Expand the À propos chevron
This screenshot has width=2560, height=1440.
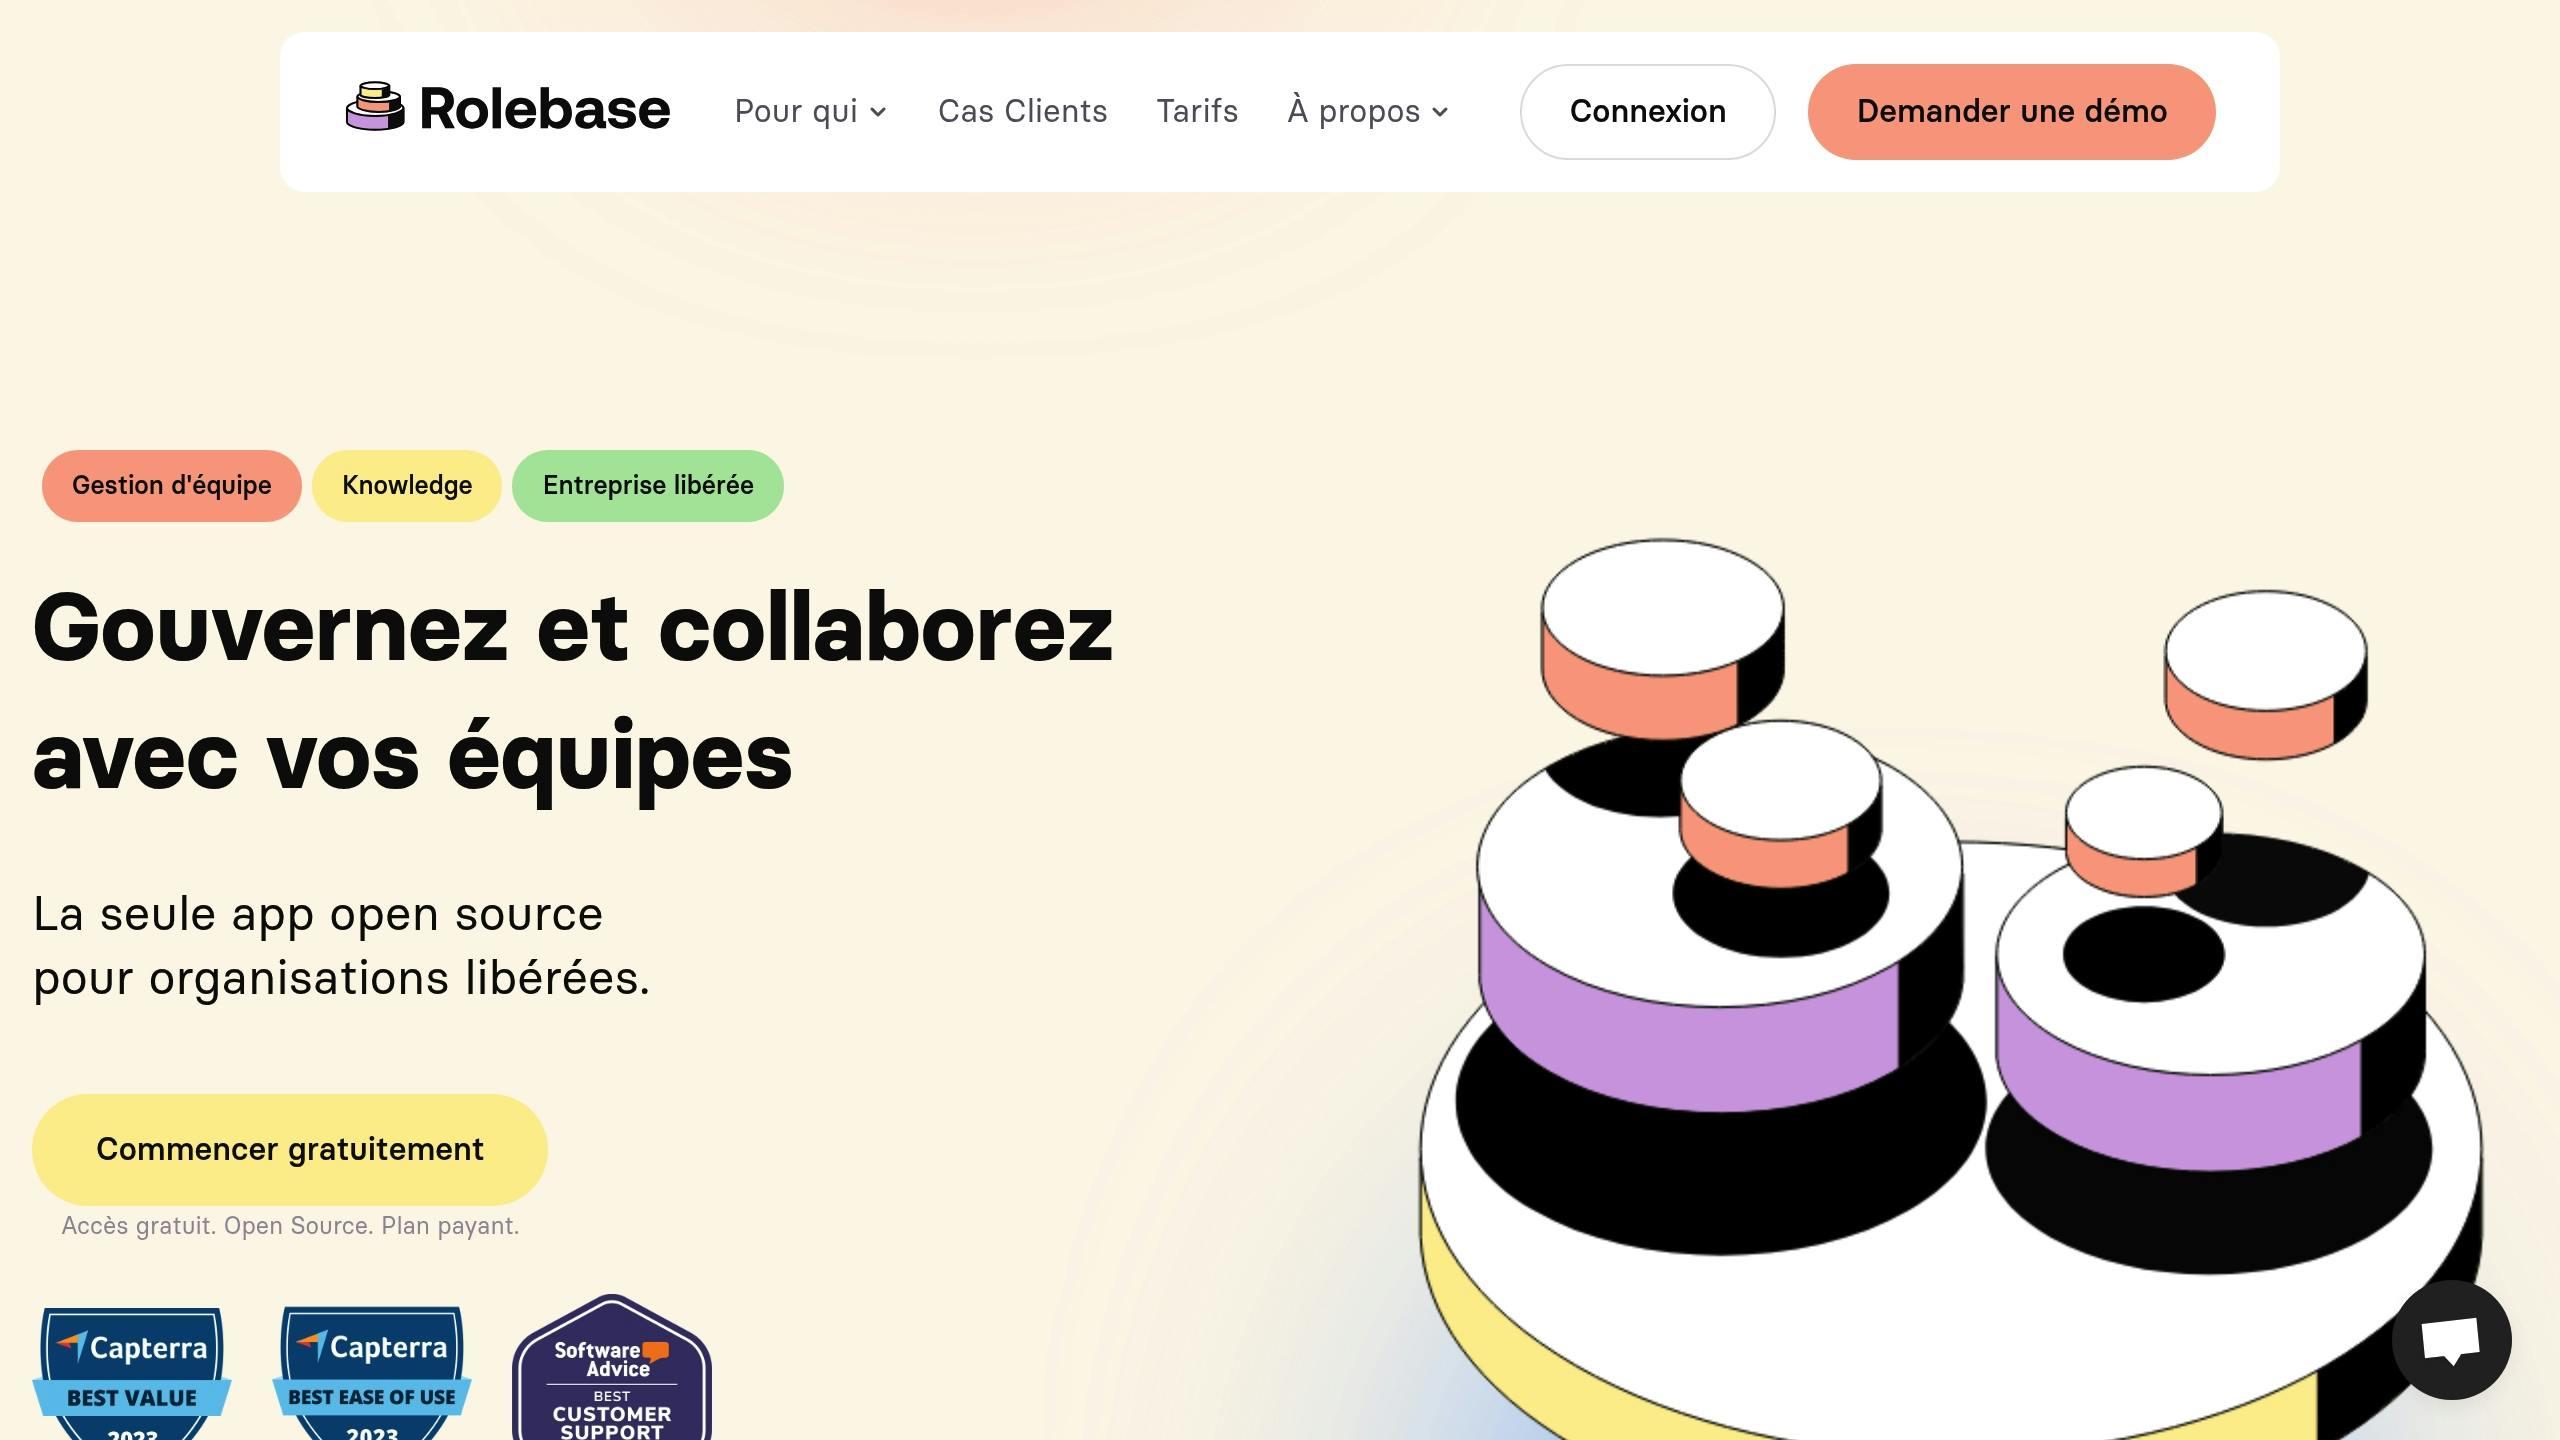coord(1440,112)
